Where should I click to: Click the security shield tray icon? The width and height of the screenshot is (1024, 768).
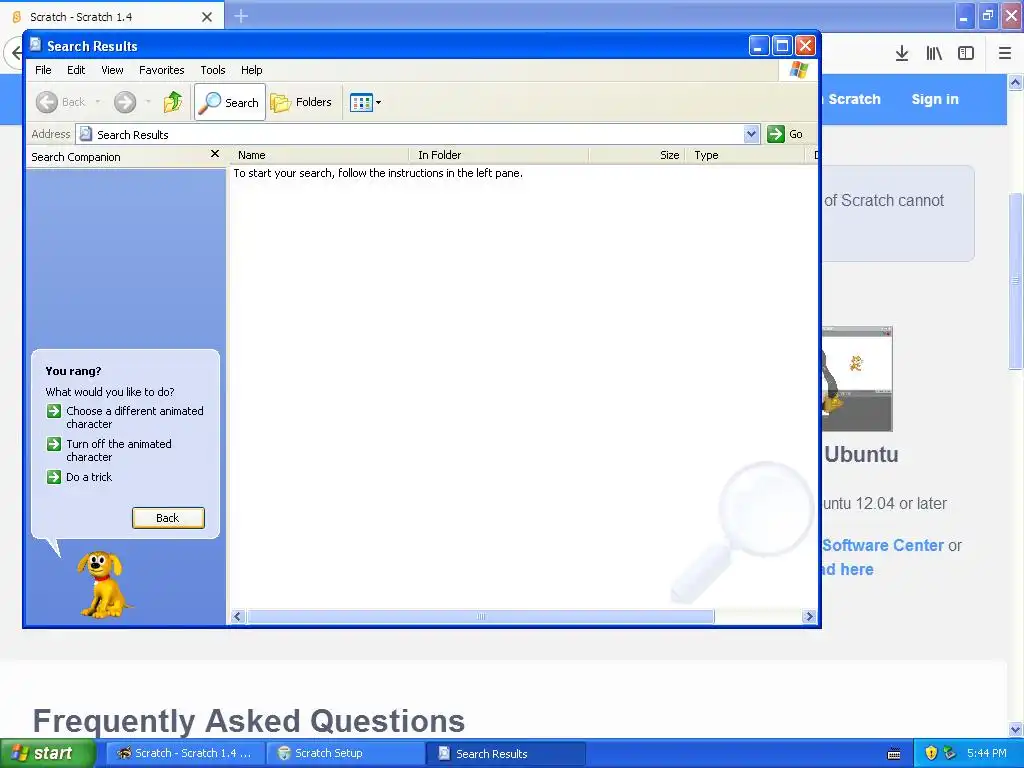coord(931,753)
